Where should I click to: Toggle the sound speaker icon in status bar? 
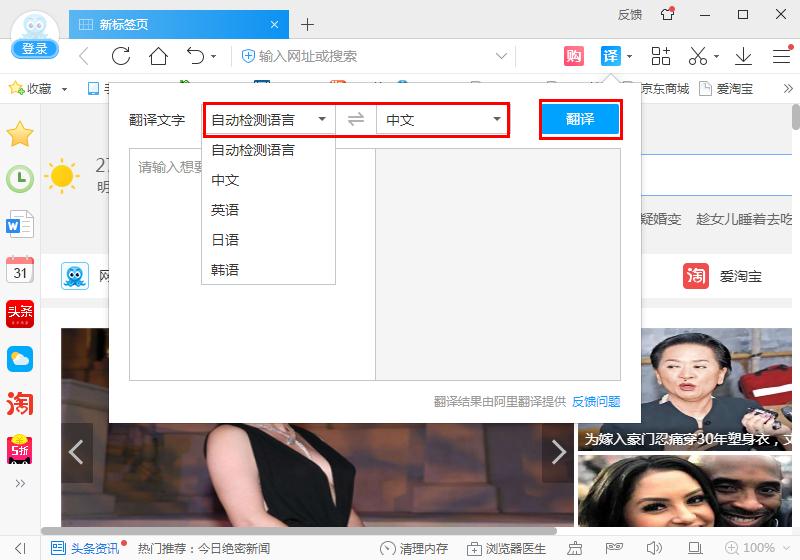pyautogui.click(x=654, y=548)
